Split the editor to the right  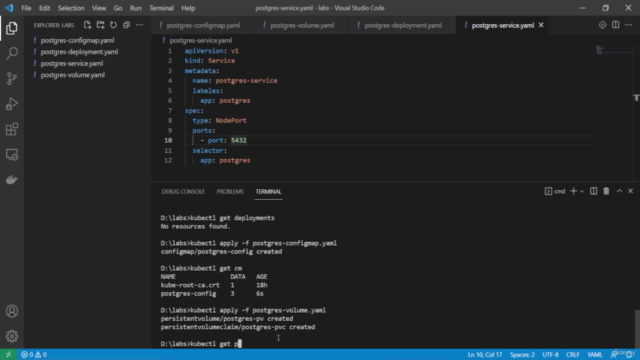click(616, 25)
